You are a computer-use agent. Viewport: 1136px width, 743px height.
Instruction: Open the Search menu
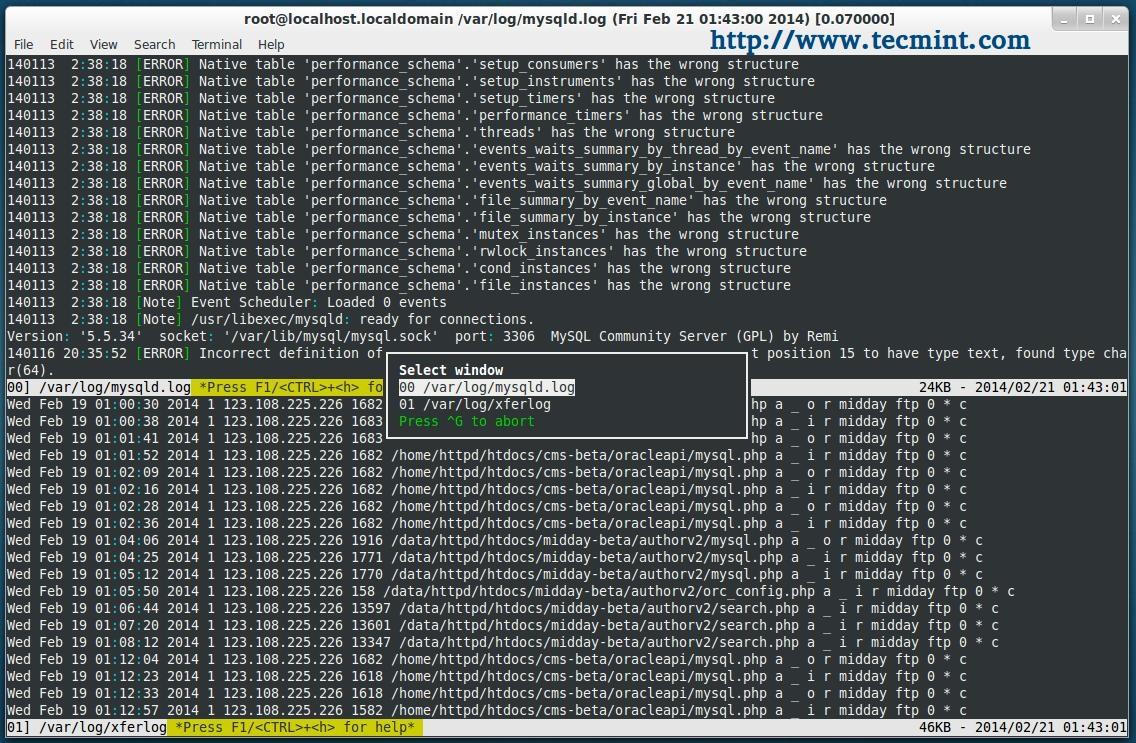[154, 44]
